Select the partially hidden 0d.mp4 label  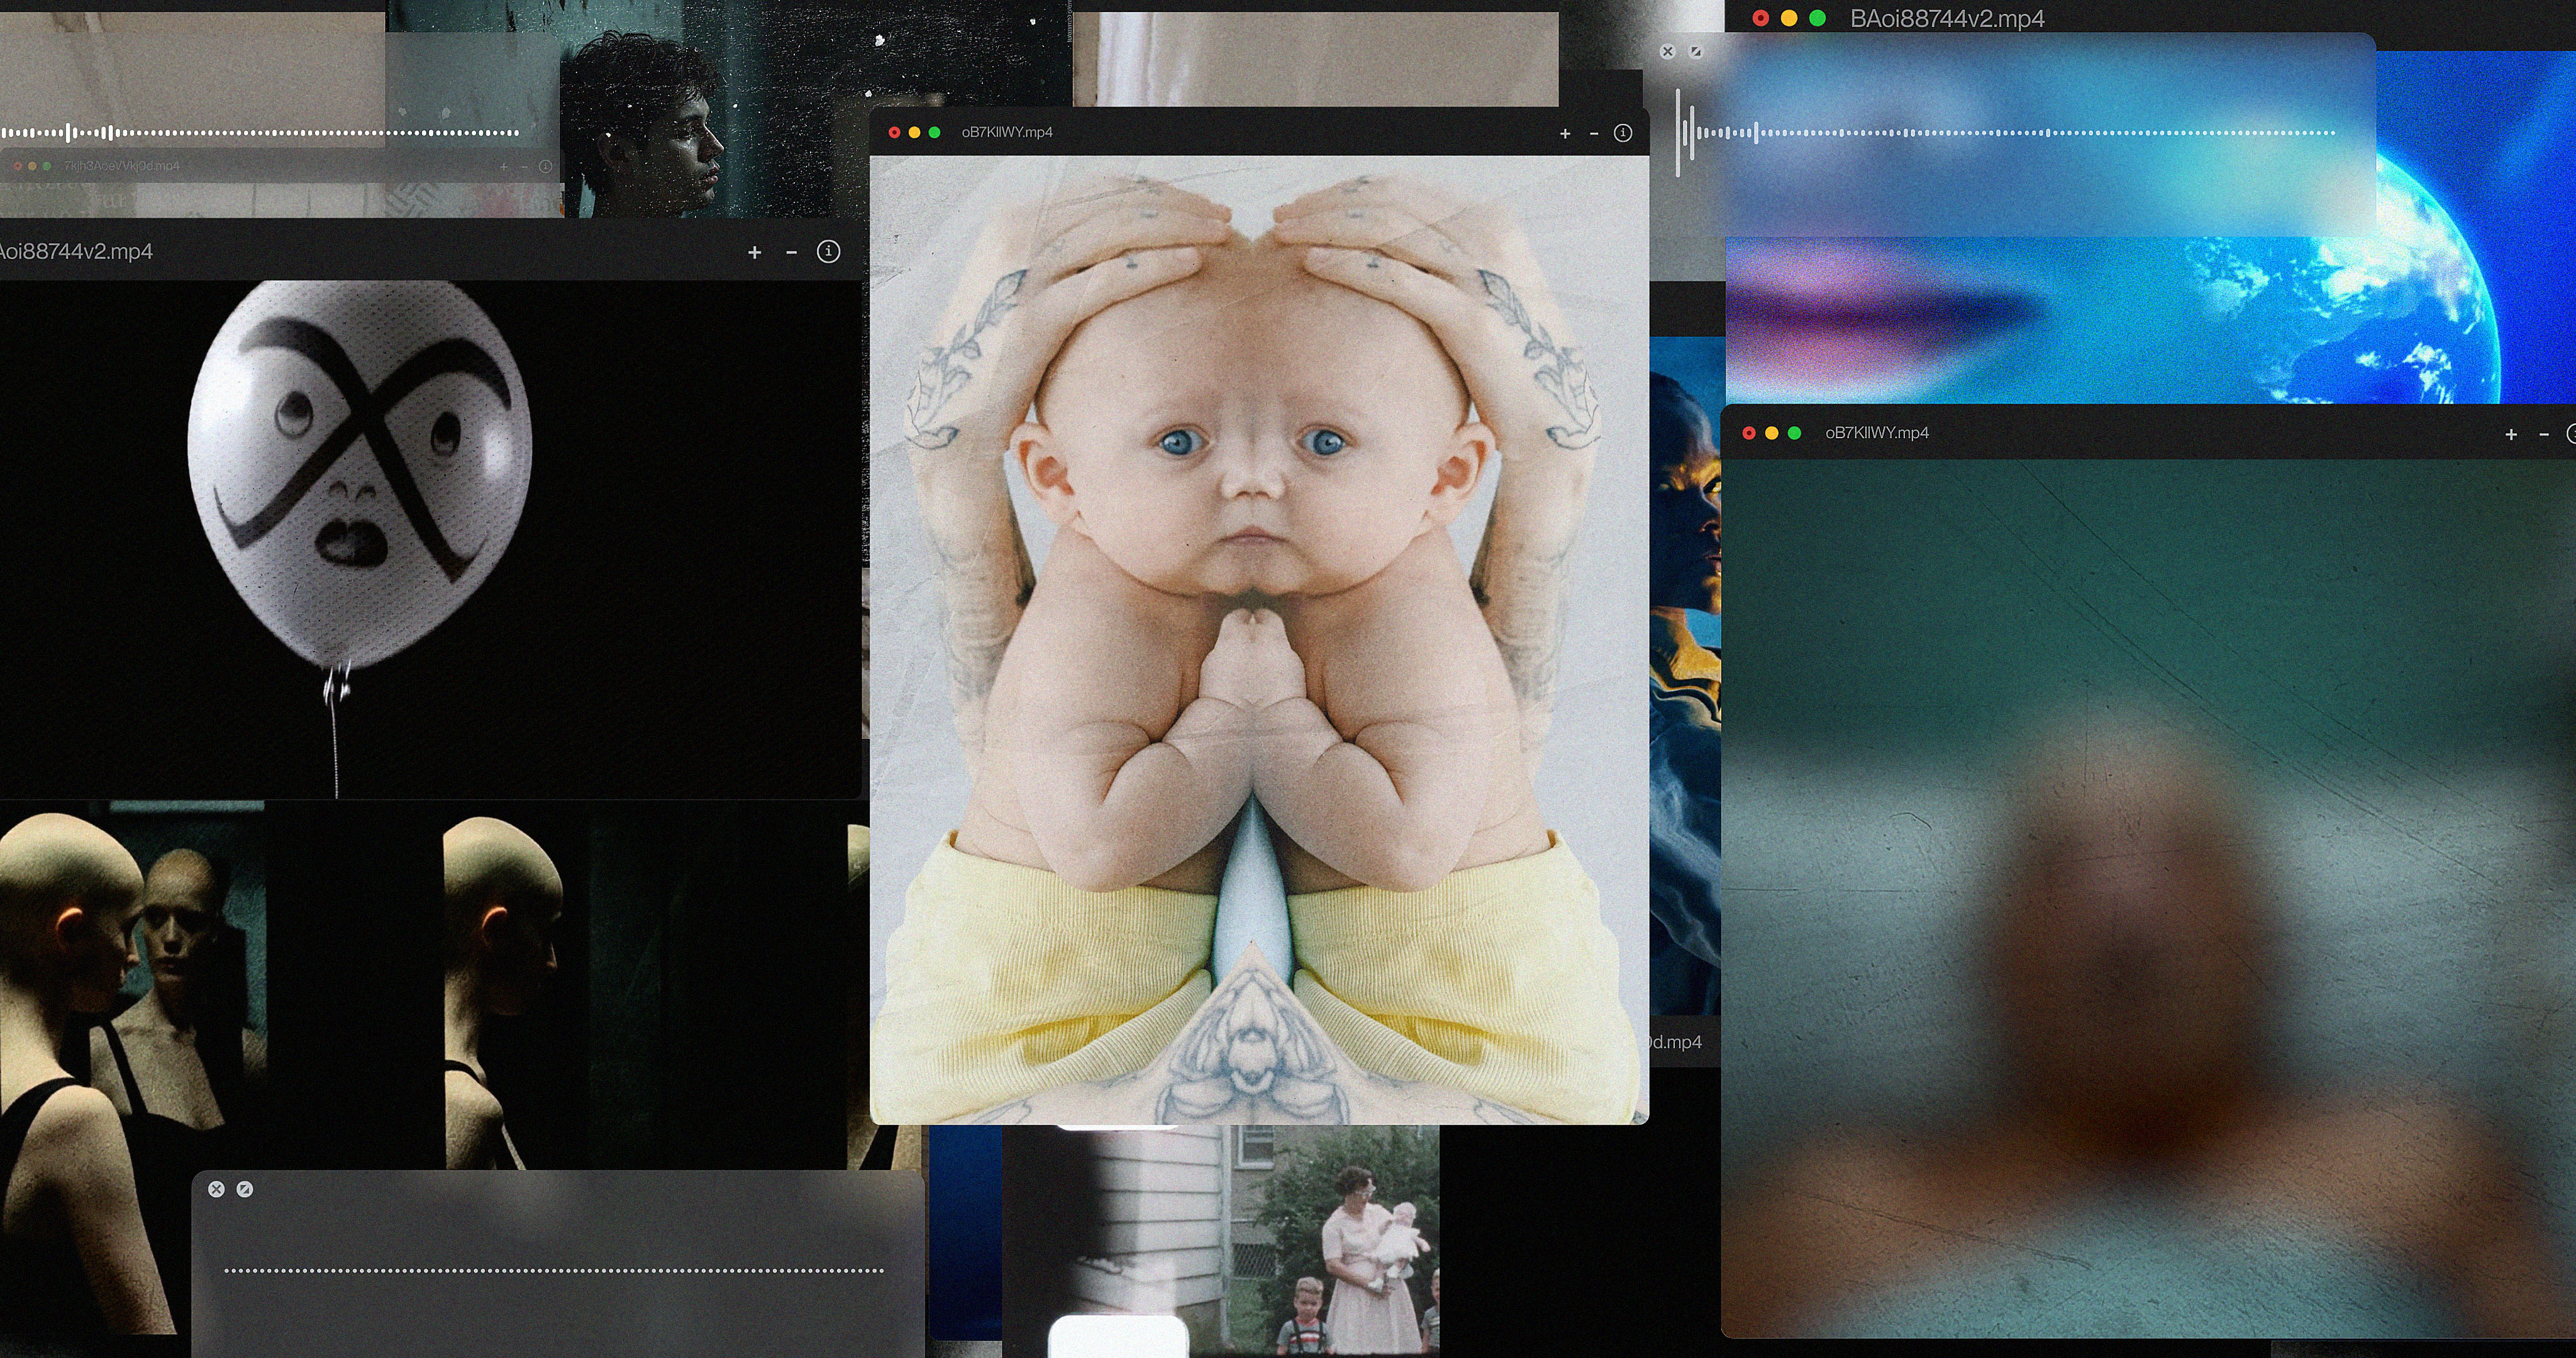(1676, 1042)
